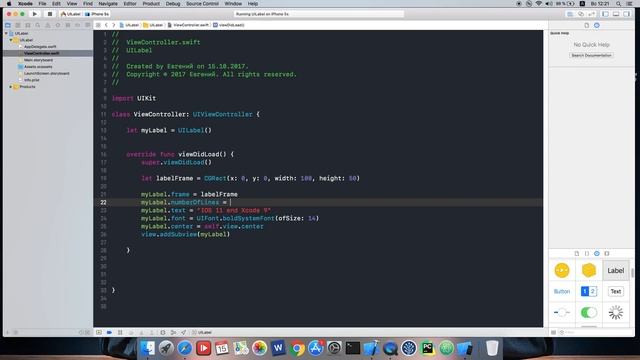Select the Switch object in library
640x360 pixels.
click(x=589, y=313)
